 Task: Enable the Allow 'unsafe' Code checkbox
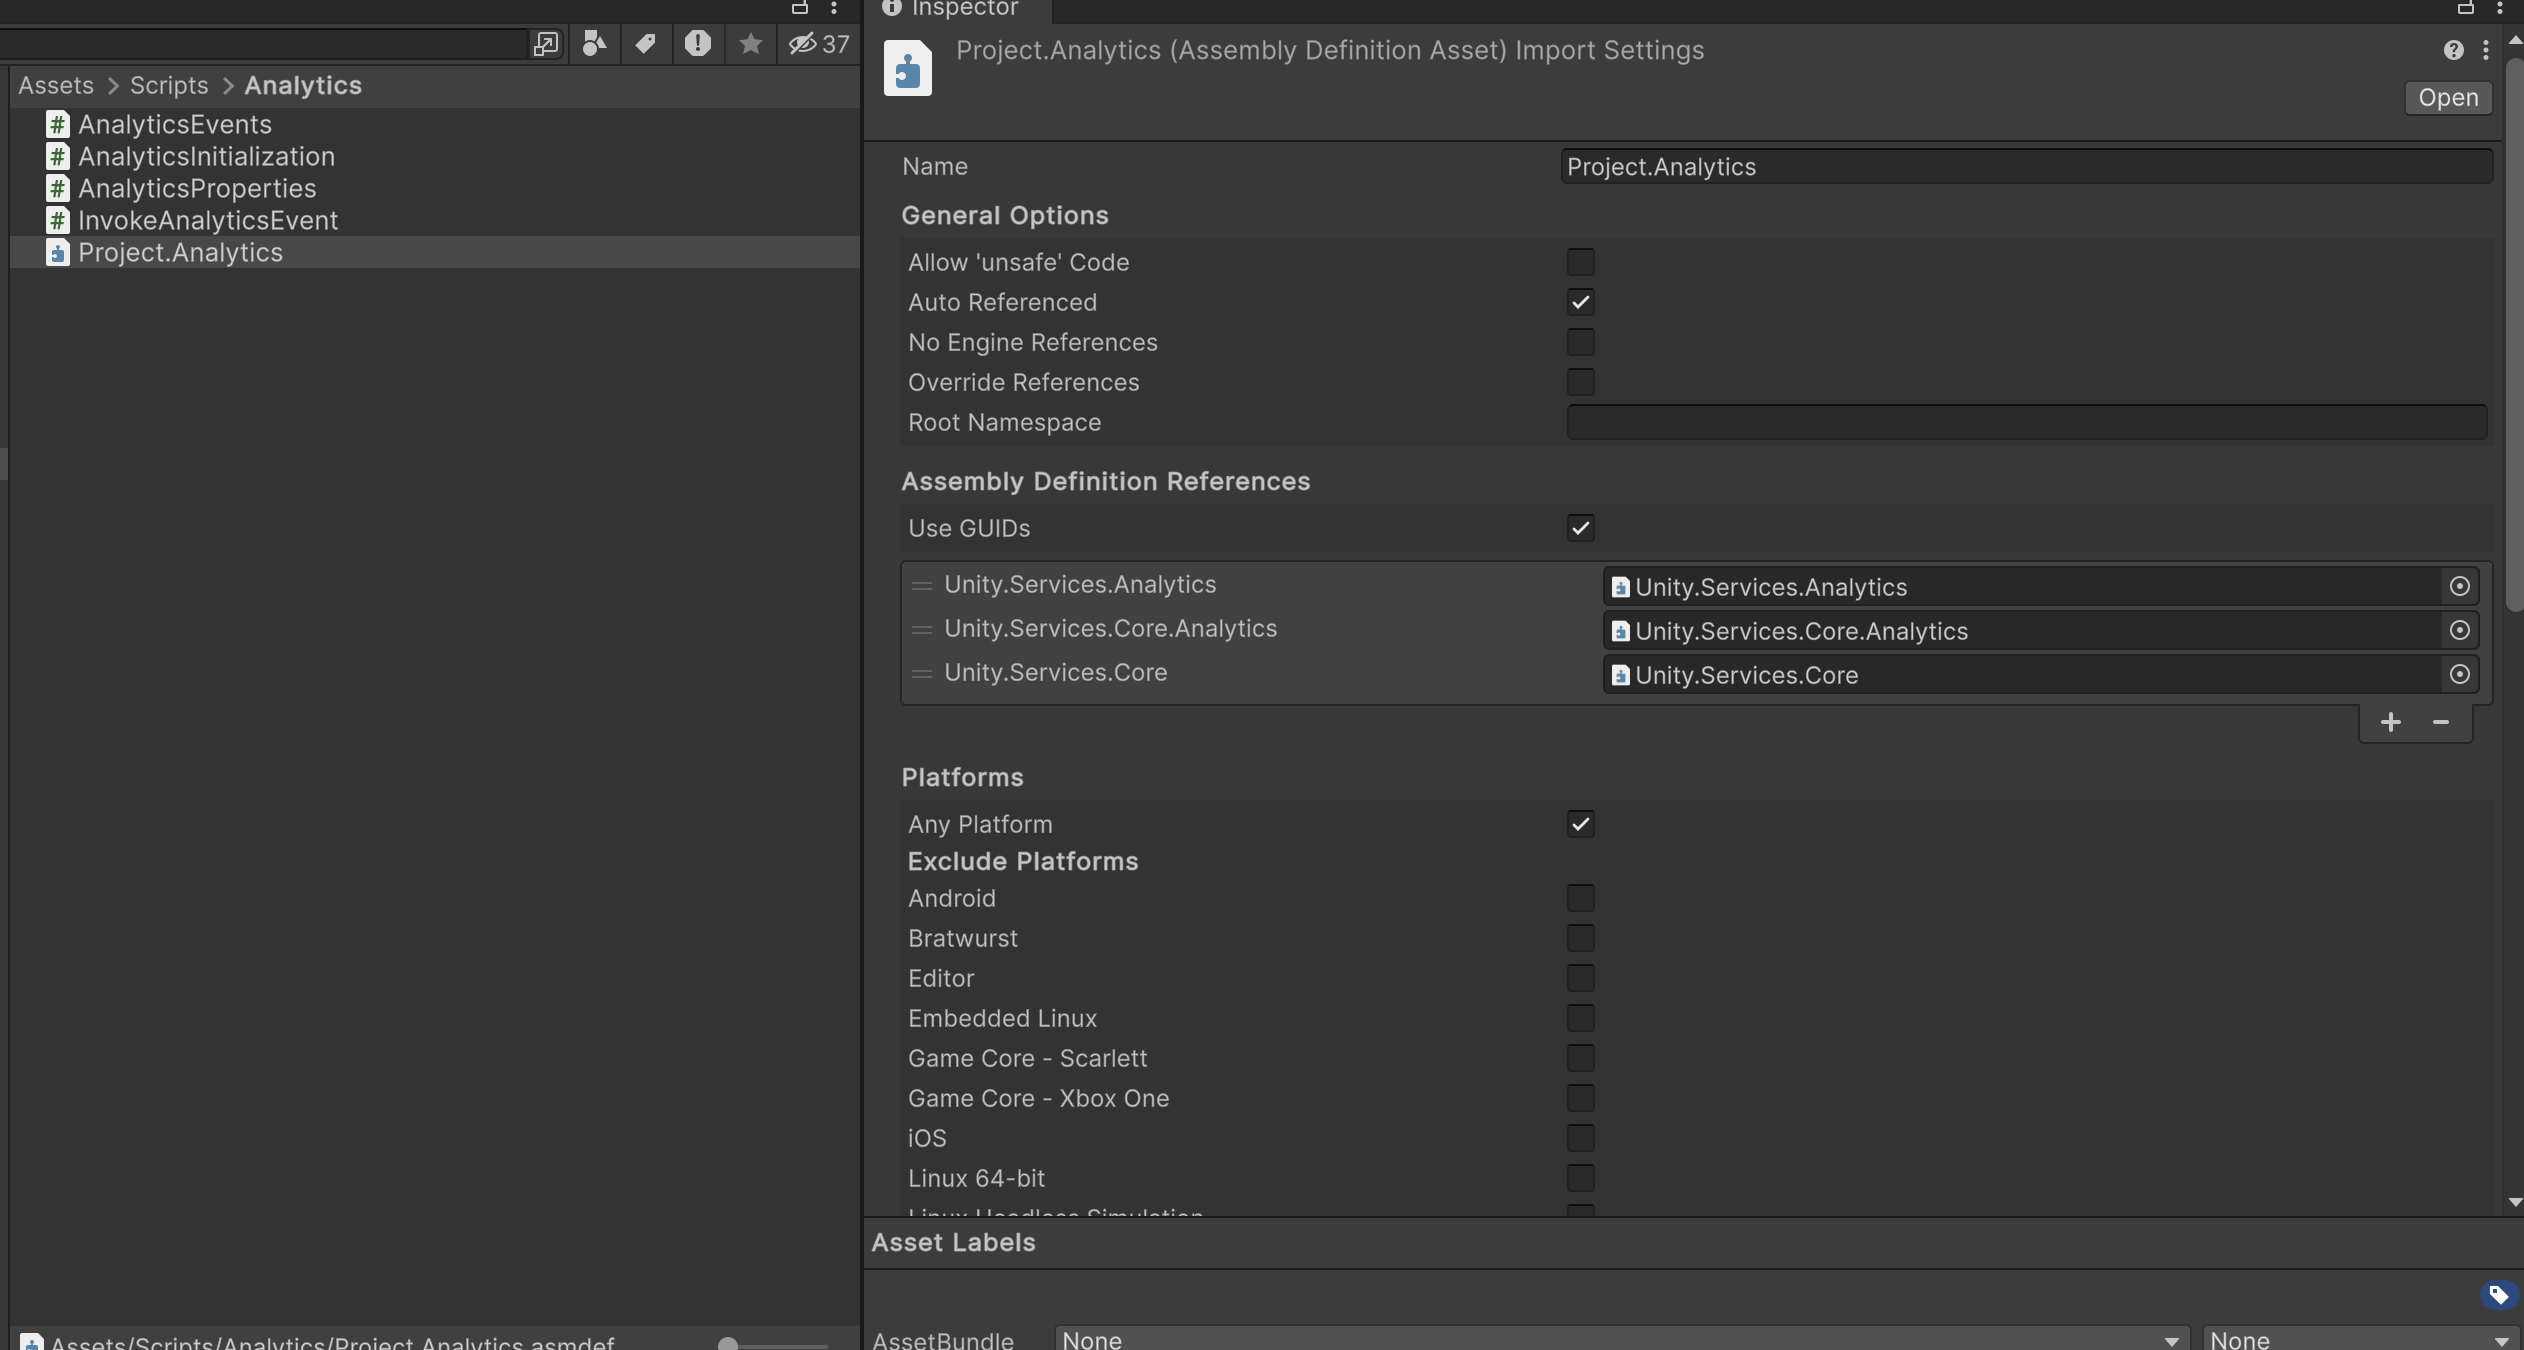[x=1579, y=260]
